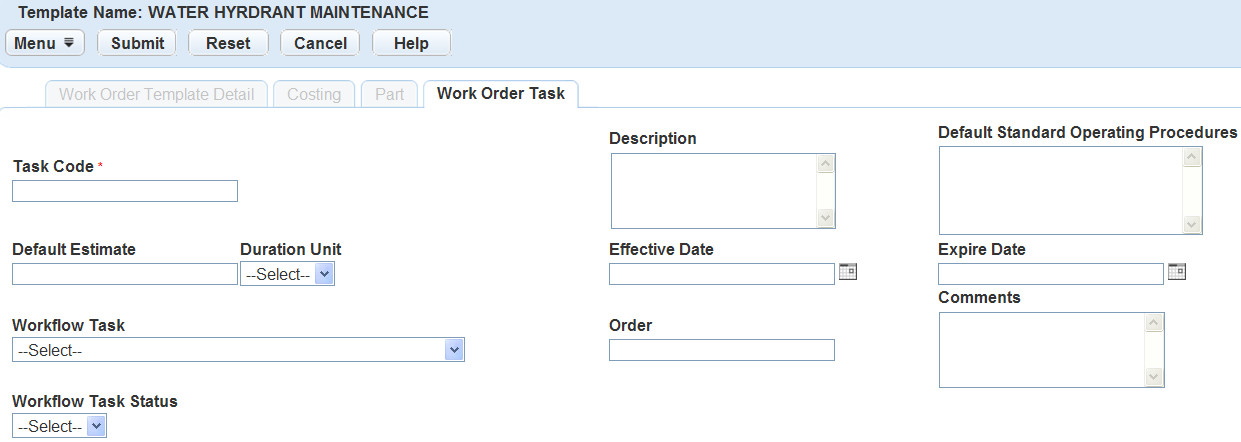Open the Effective Date calendar picker
This screenshot has height=442, width=1241.
click(x=848, y=272)
